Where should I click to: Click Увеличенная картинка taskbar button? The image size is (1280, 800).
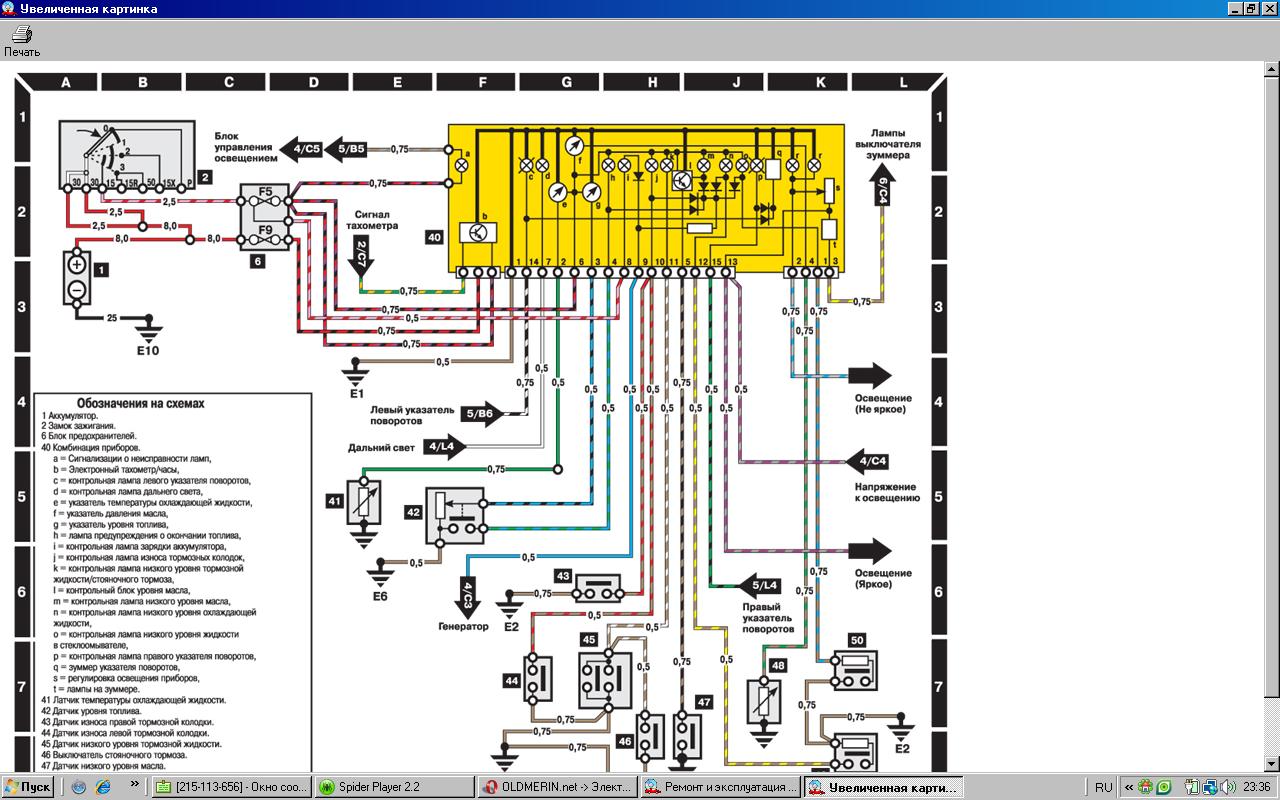click(x=884, y=787)
